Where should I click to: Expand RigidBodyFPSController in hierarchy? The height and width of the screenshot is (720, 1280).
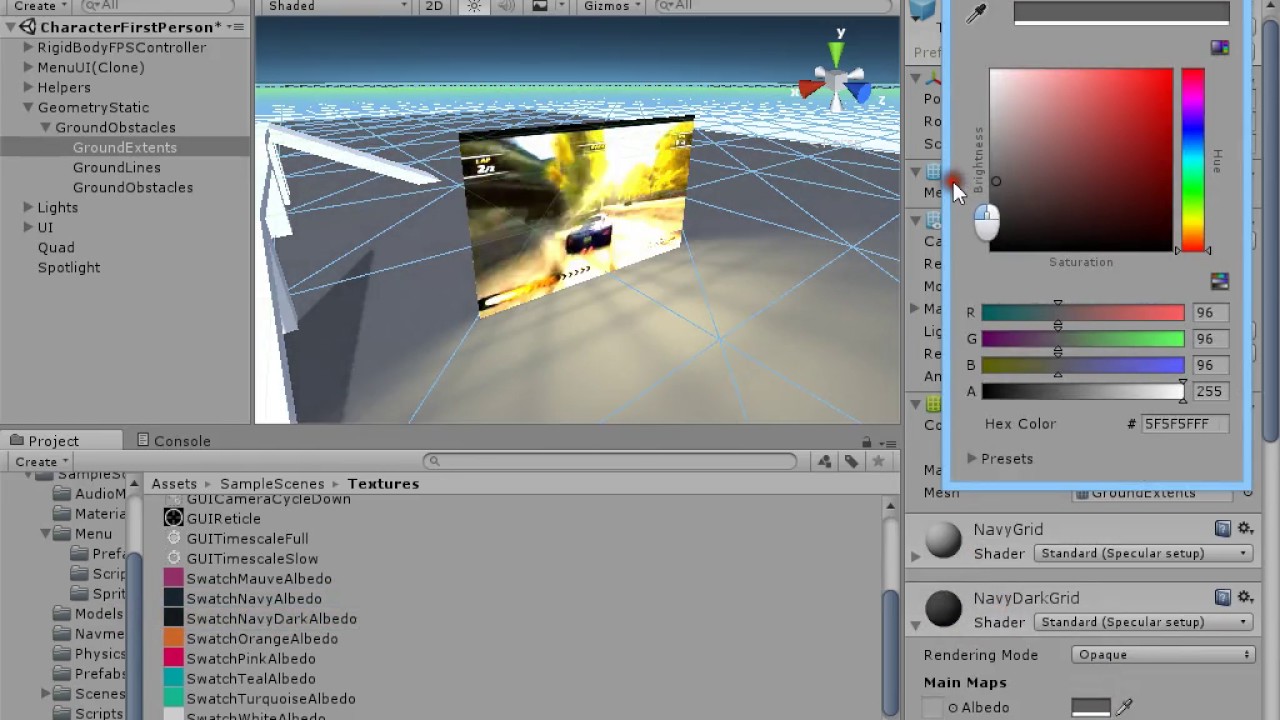[x=28, y=47]
